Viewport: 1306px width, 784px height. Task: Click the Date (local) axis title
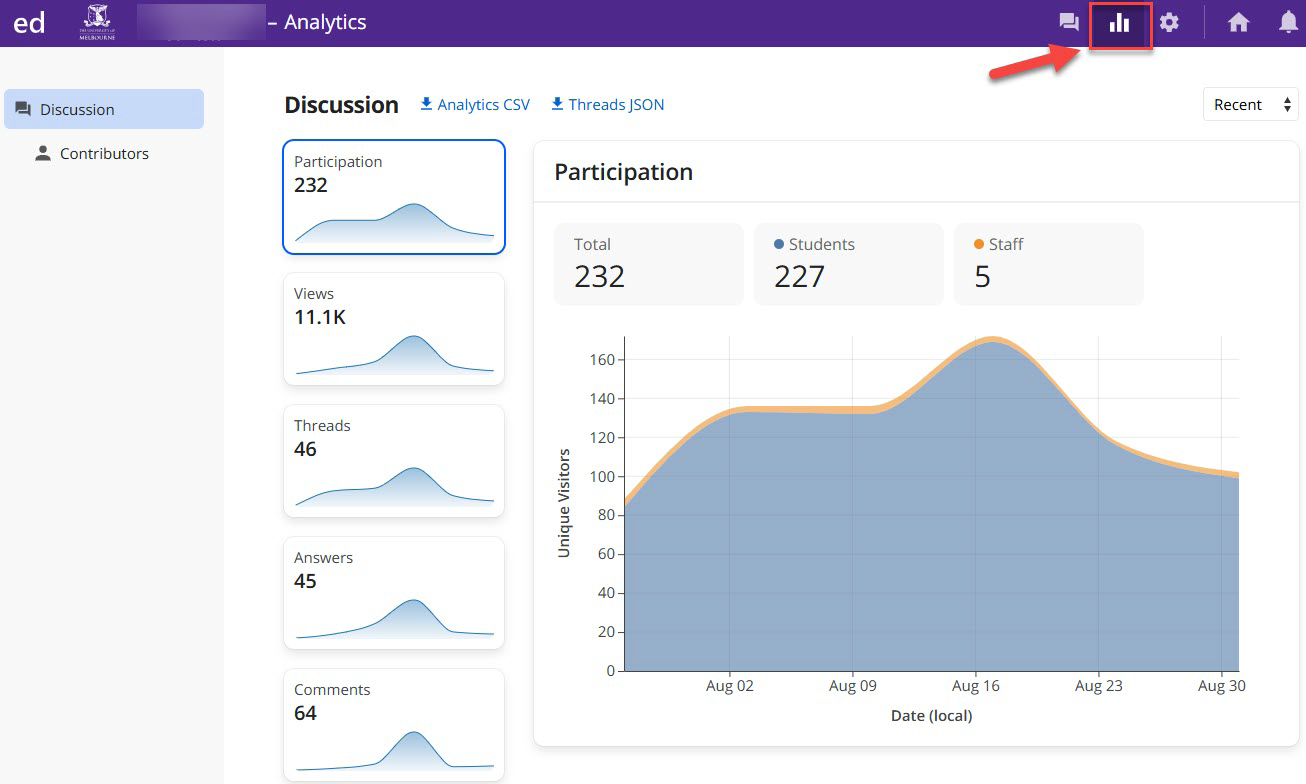931,716
